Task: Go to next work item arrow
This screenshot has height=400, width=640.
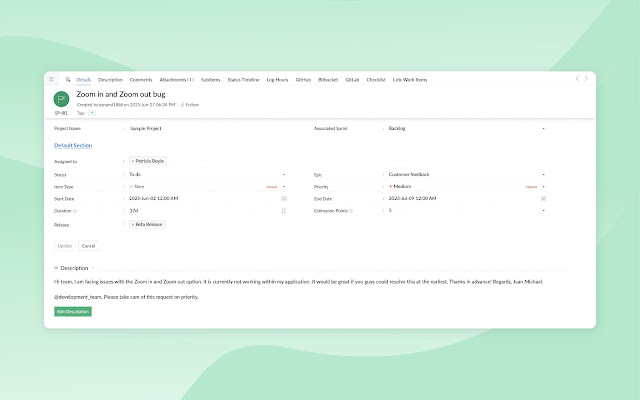Action: click(586, 78)
